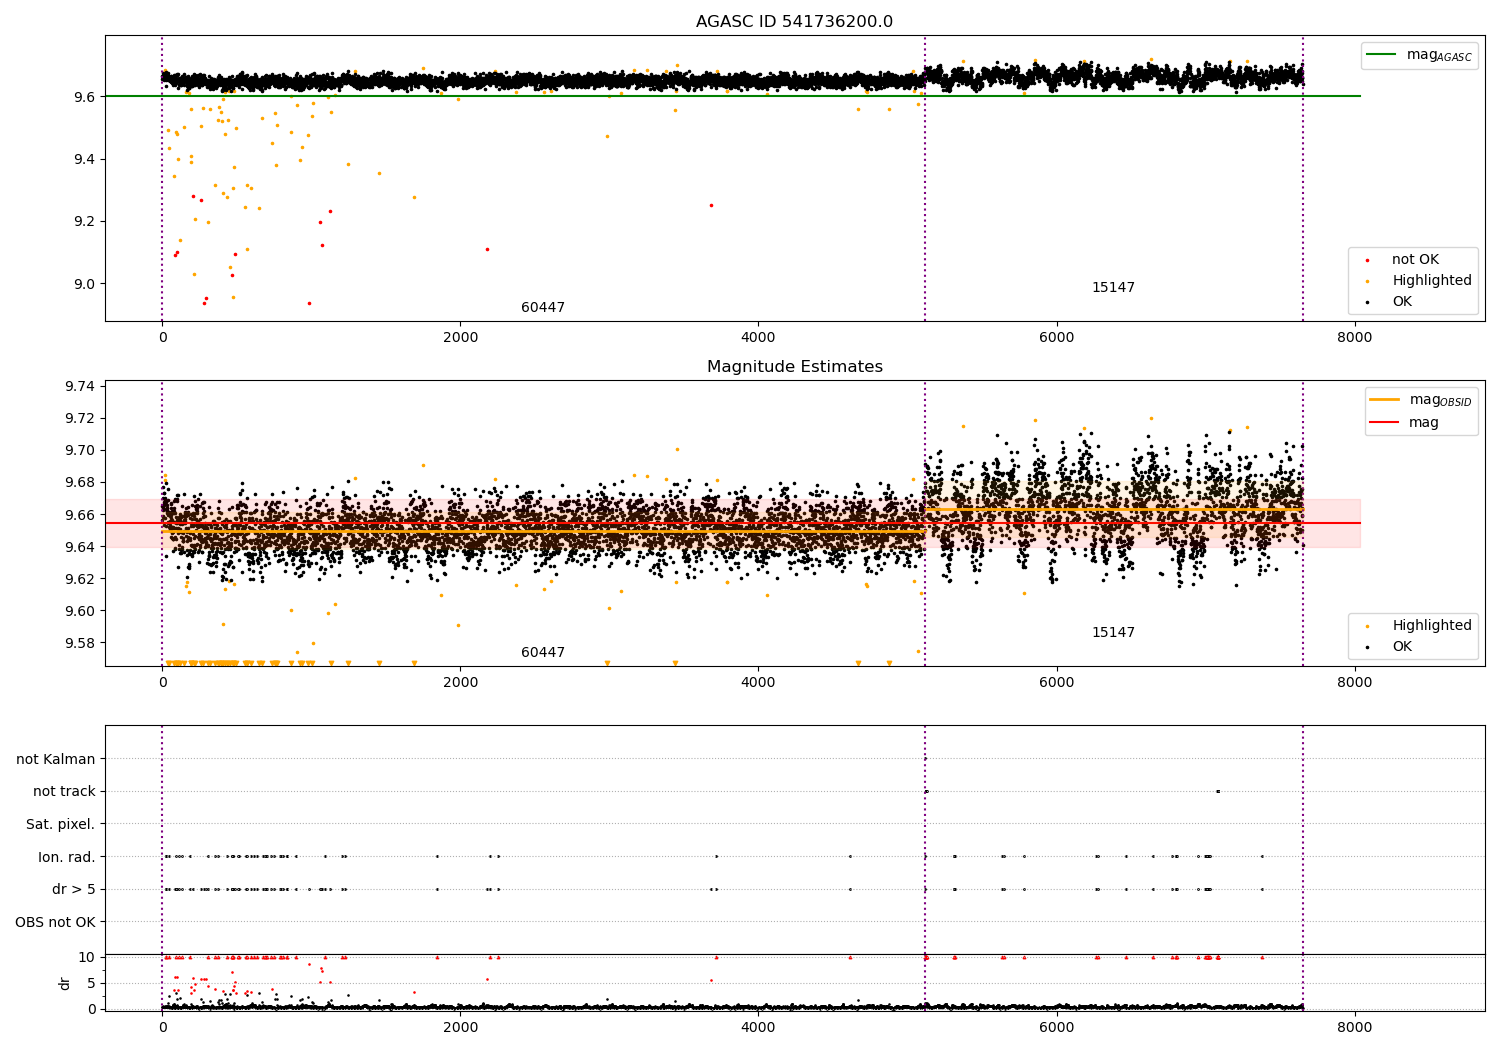Click the 'dr > 5' y-axis label

[74, 889]
